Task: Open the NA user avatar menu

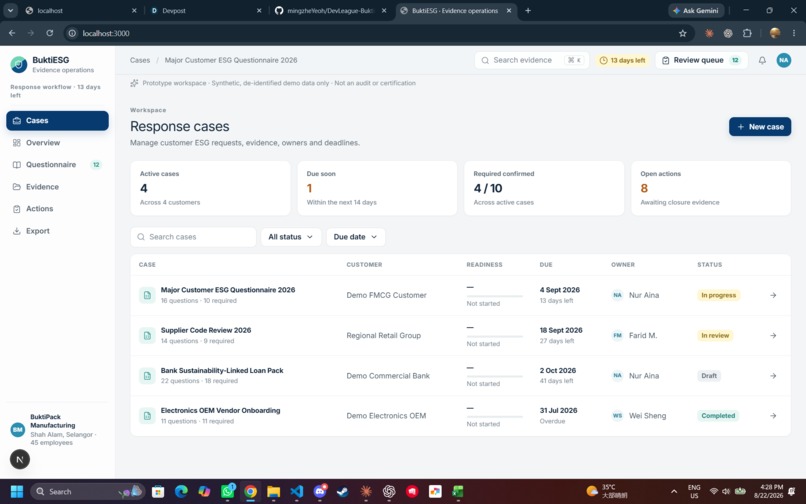Action: click(783, 60)
